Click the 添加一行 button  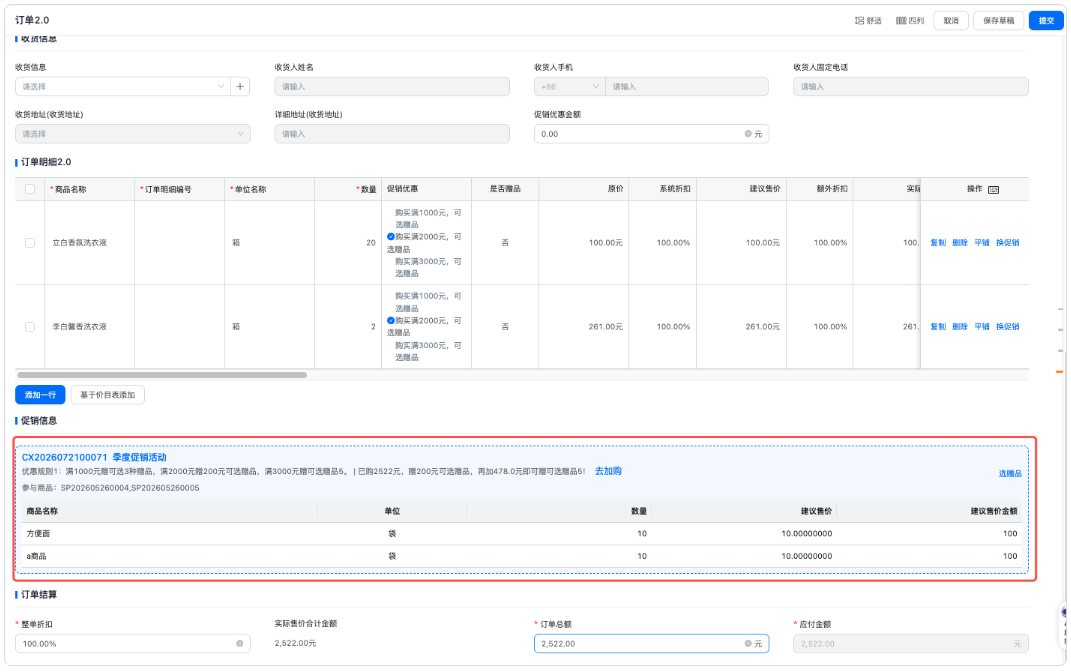click(x=40, y=395)
